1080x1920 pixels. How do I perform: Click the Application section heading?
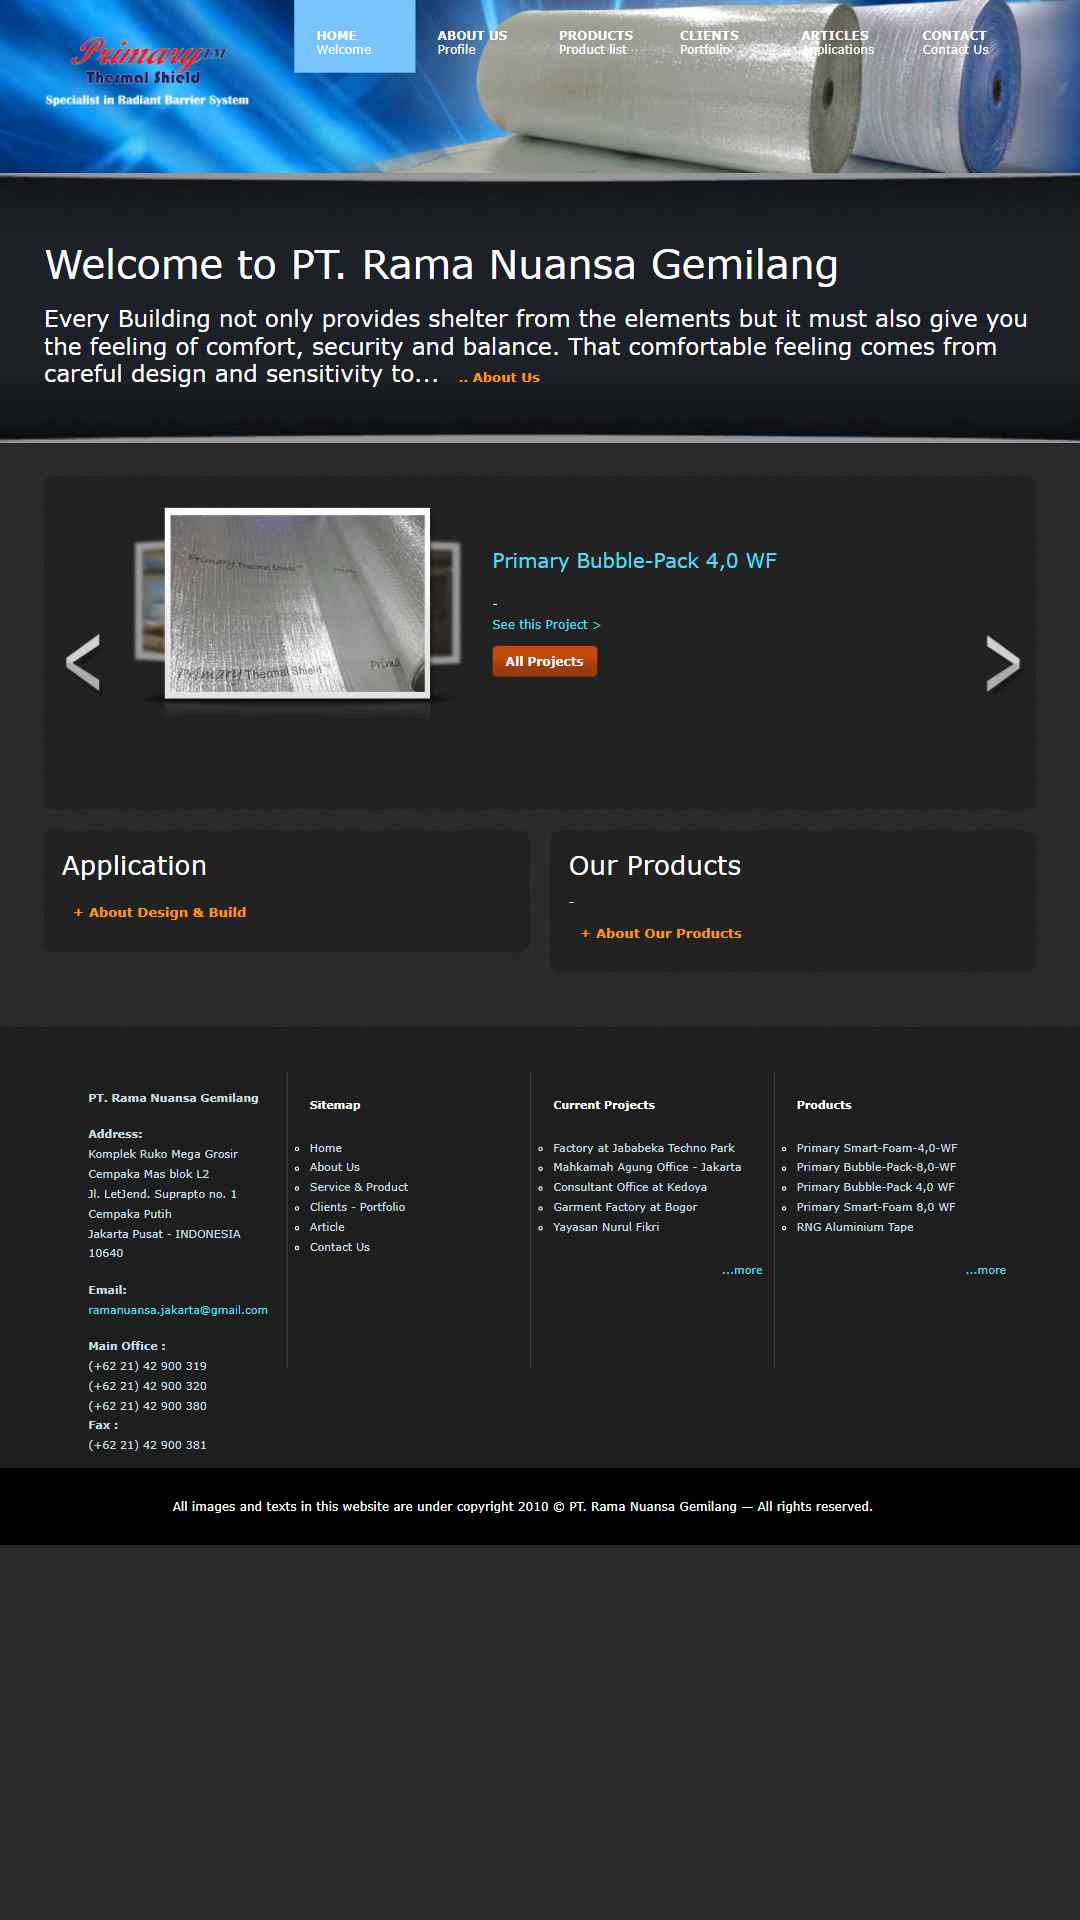(134, 866)
